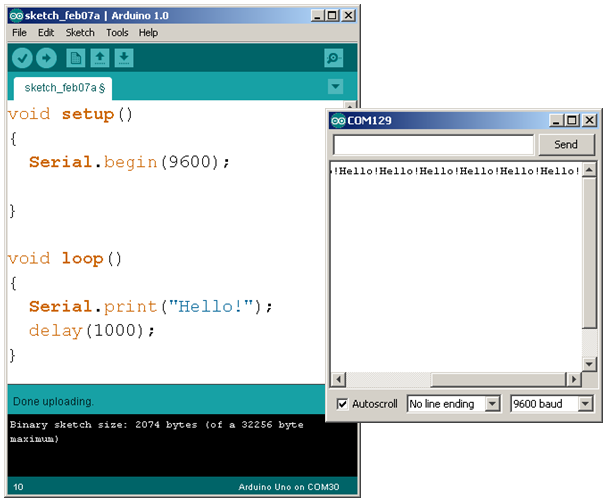Screen dimensions: 607x500
Task: Create a new sketch with New icon
Action: tap(75, 58)
